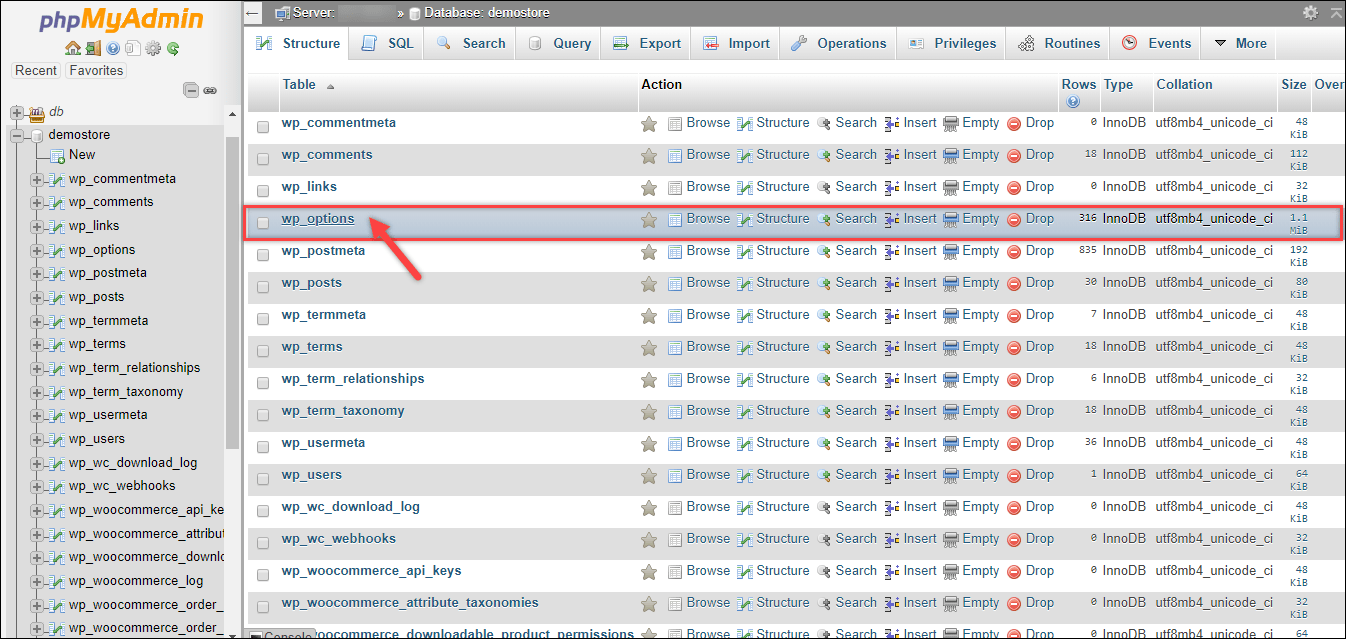This screenshot has height=639, width=1346.
Task: Click Search icon for wp_postmeta row
Action: click(x=824, y=251)
